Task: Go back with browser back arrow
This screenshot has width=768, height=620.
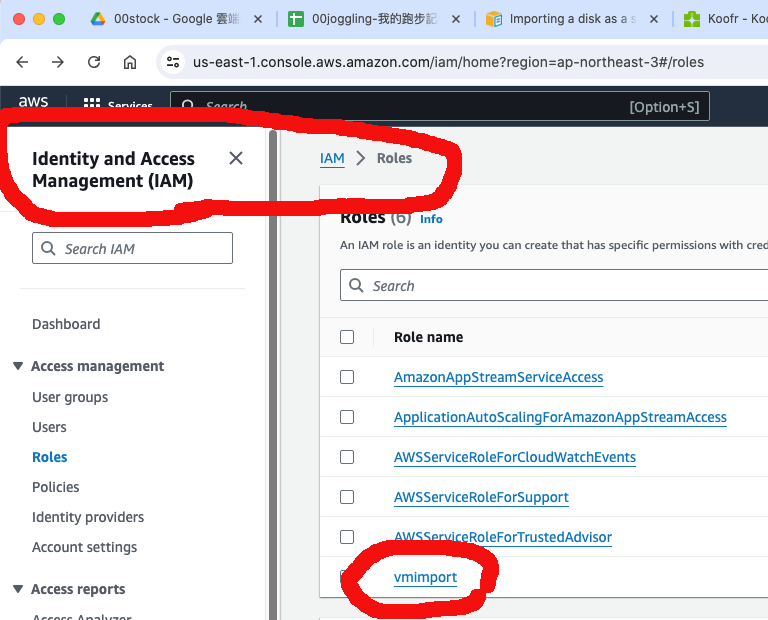Action: pyautogui.click(x=22, y=62)
